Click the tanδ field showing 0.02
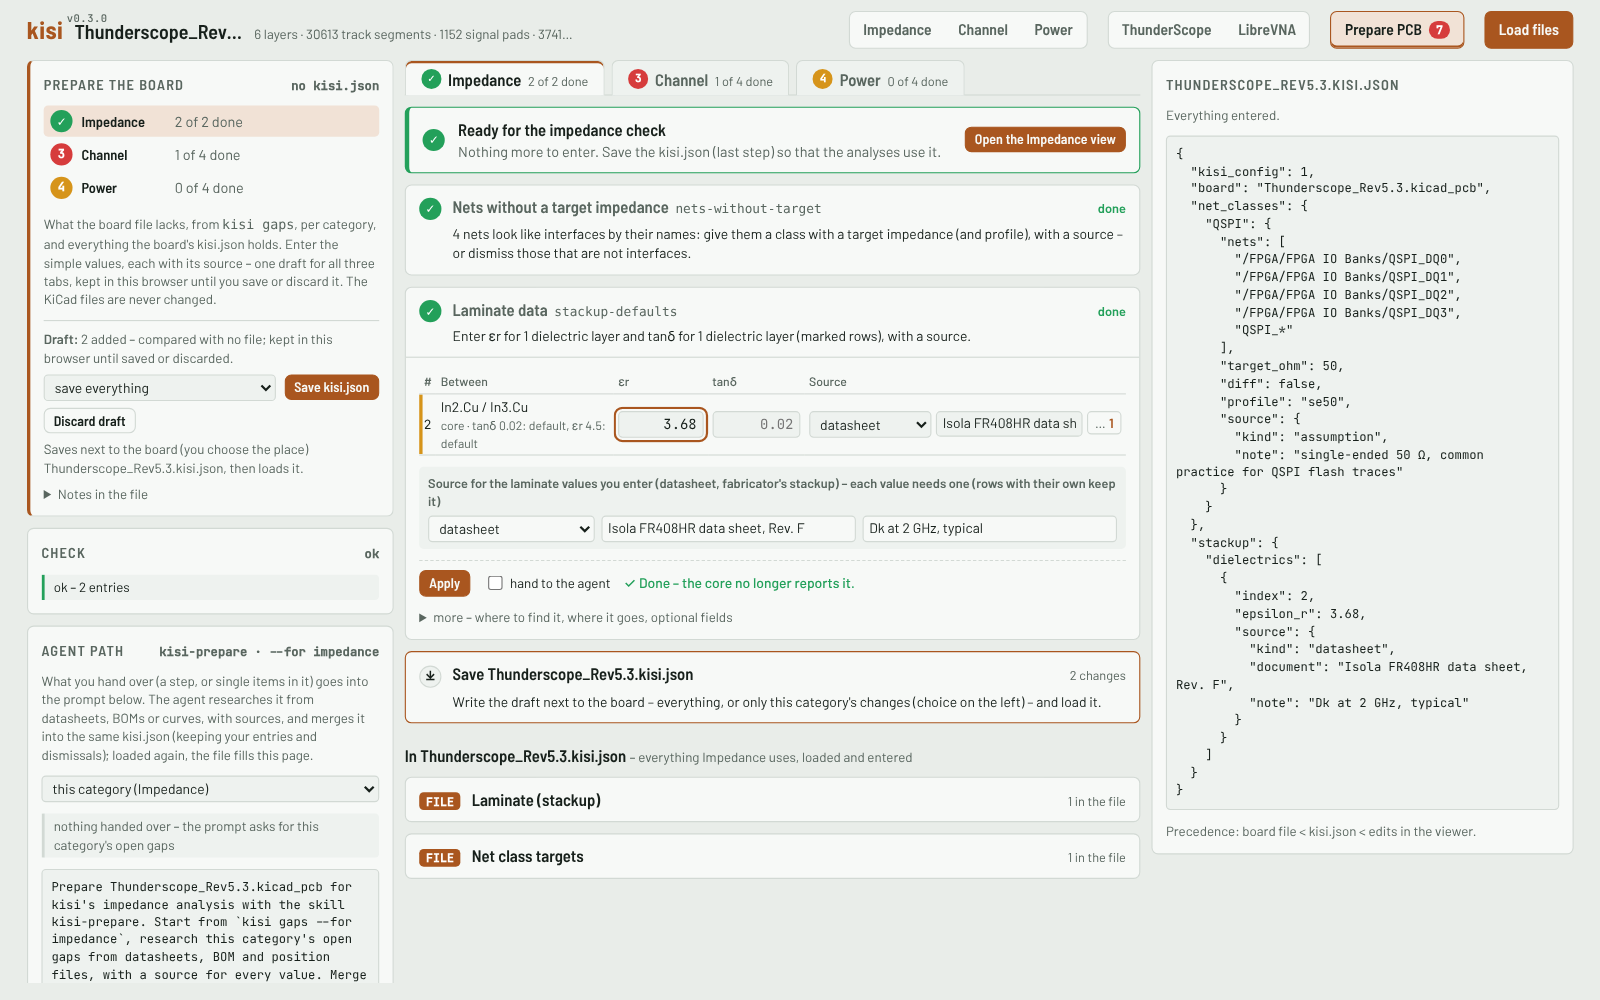 pos(757,425)
